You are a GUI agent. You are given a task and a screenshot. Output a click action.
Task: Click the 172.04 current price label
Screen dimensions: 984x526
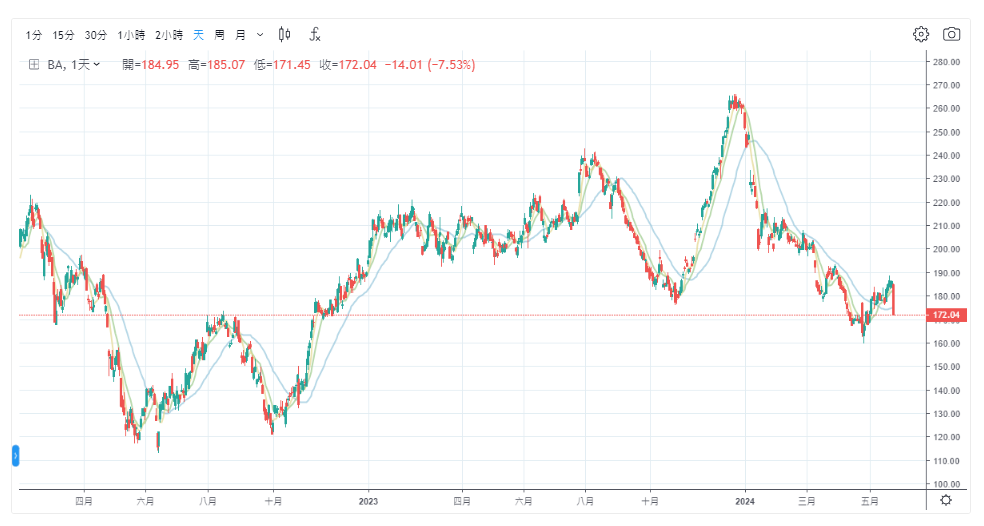pyautogui.click(x=947, y=315)
